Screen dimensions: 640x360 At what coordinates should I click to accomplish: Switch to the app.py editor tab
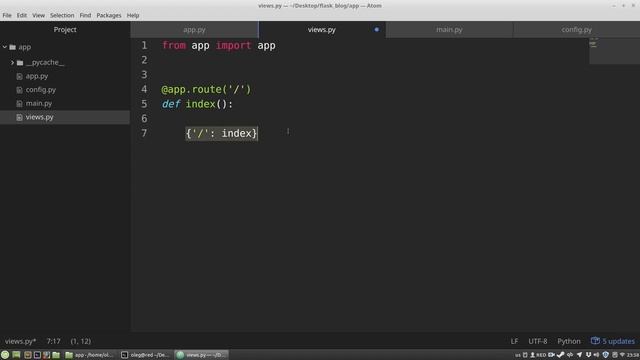click(194, 29)
